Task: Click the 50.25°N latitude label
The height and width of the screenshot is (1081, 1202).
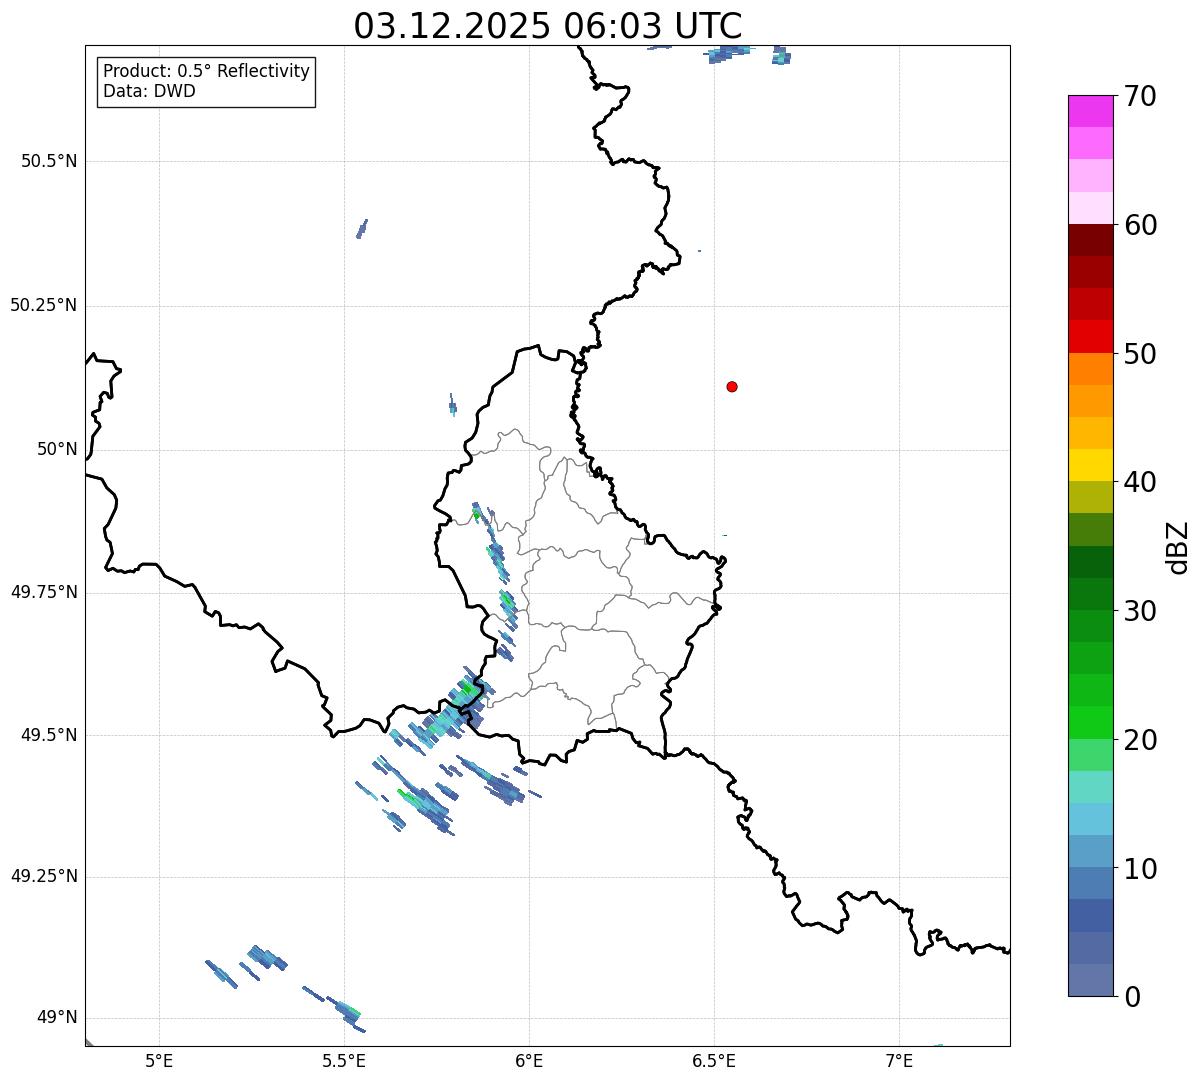Action: coord(43,305)
